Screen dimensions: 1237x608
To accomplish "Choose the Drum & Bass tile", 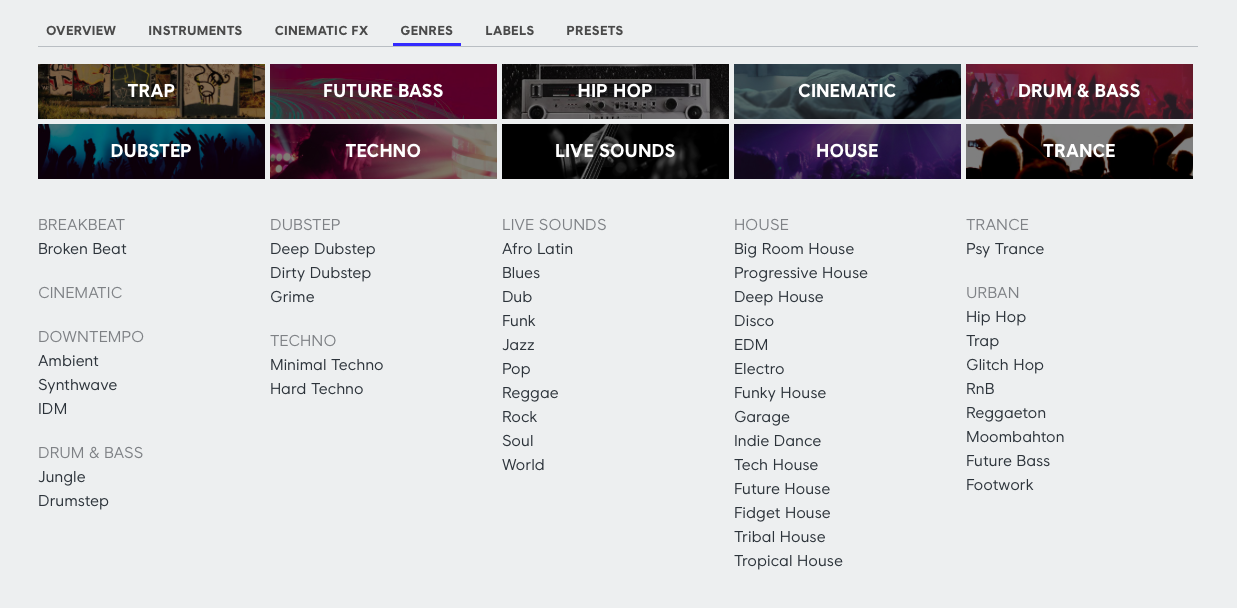I will pyautogui.click(x=1079, y=91).
